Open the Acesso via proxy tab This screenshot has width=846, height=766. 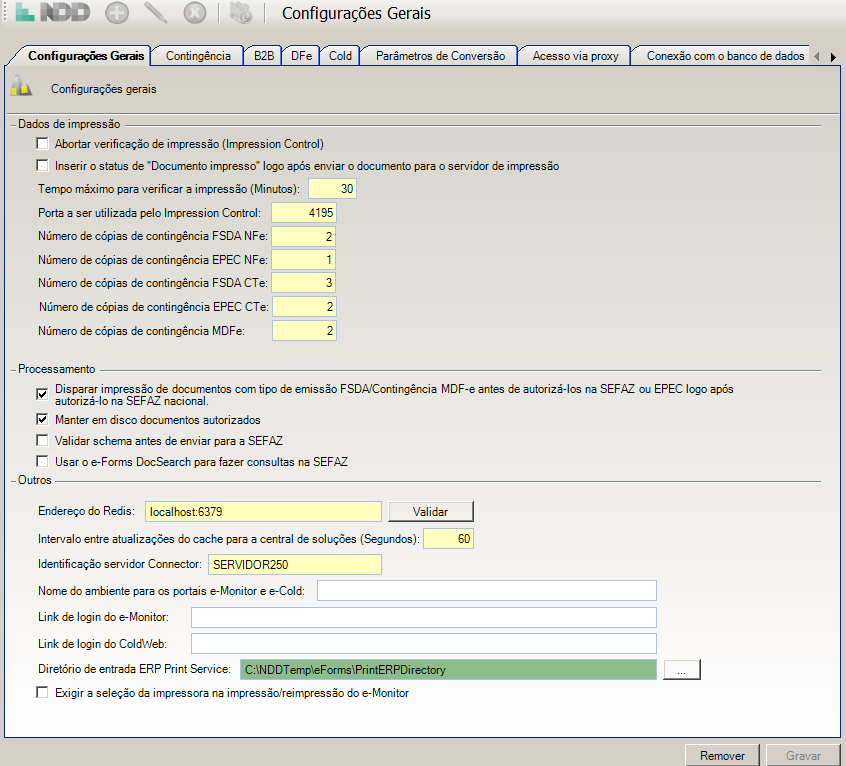[575, 56]
